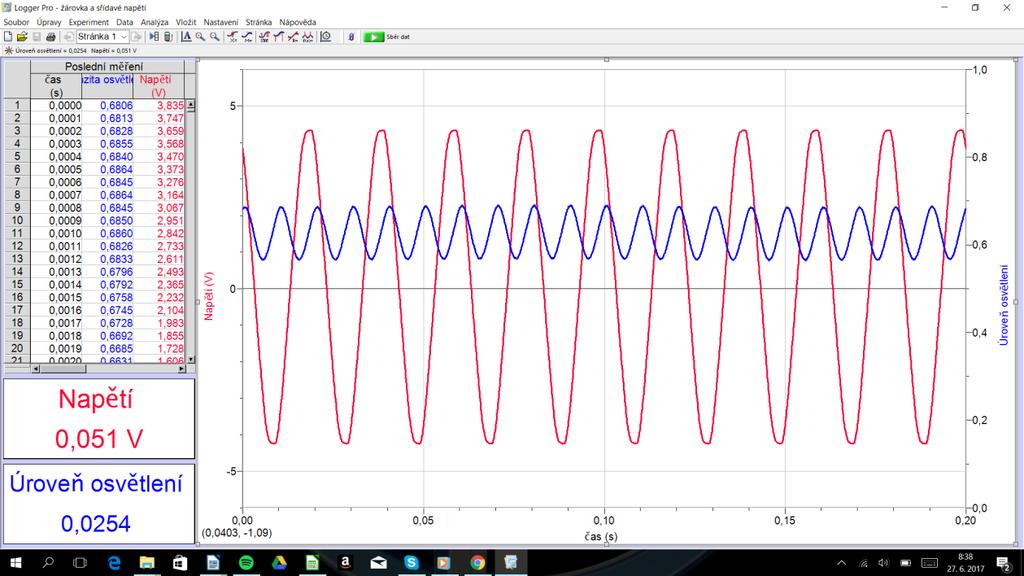Open data collection settings clock icon

(x=325, y=37)
